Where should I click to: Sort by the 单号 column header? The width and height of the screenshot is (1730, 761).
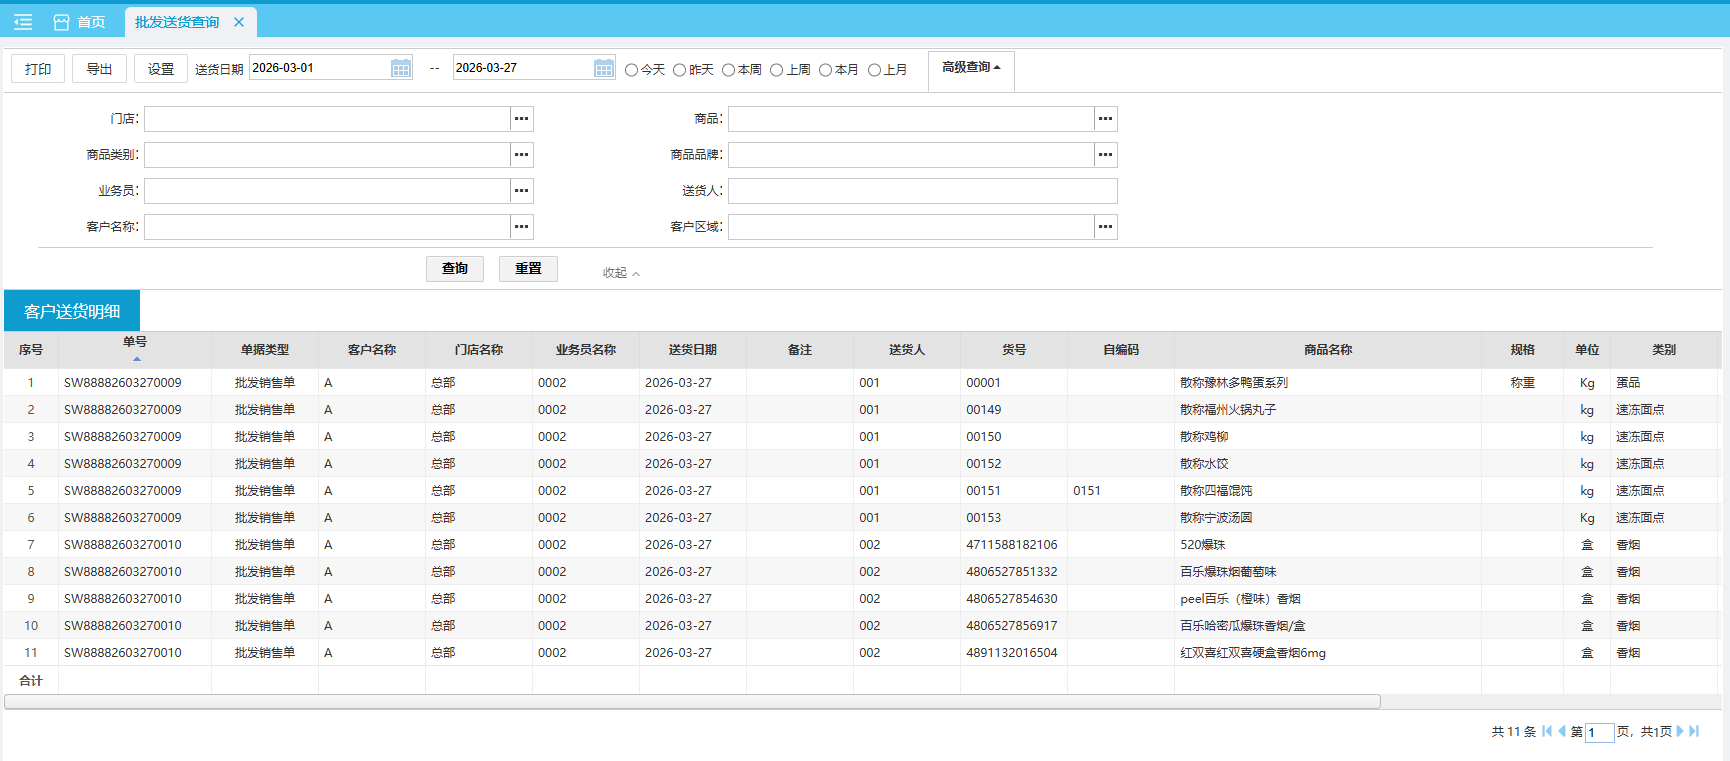pyautogui.click(x=135, y=343)
